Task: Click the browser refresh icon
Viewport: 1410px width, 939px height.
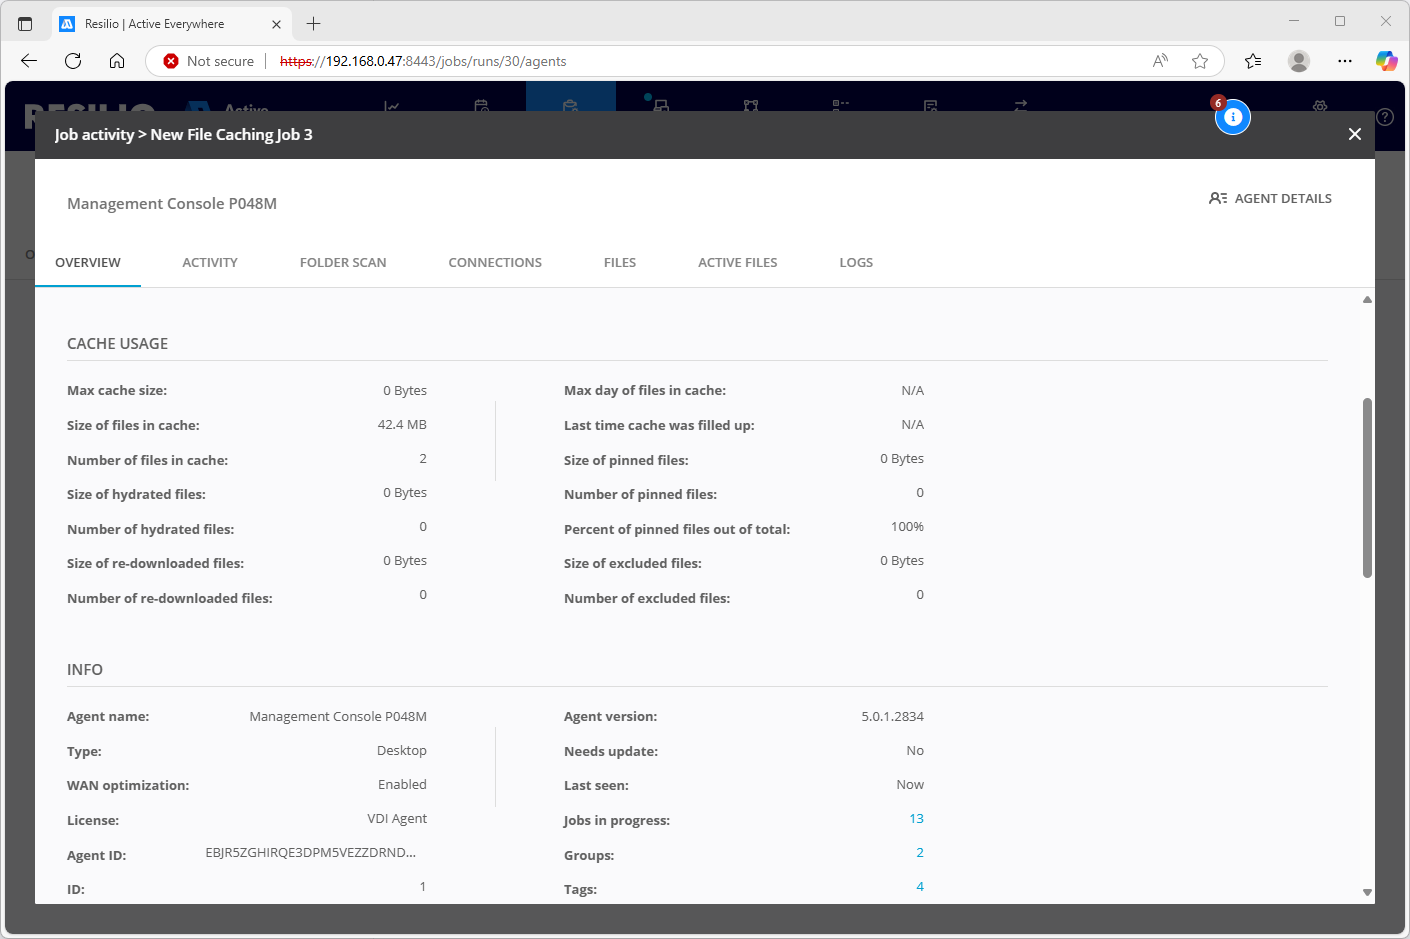Action: tap(73, 61)
